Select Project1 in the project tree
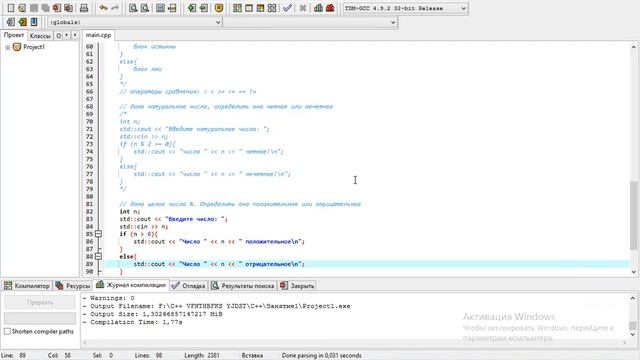 [x=34, y=47]
